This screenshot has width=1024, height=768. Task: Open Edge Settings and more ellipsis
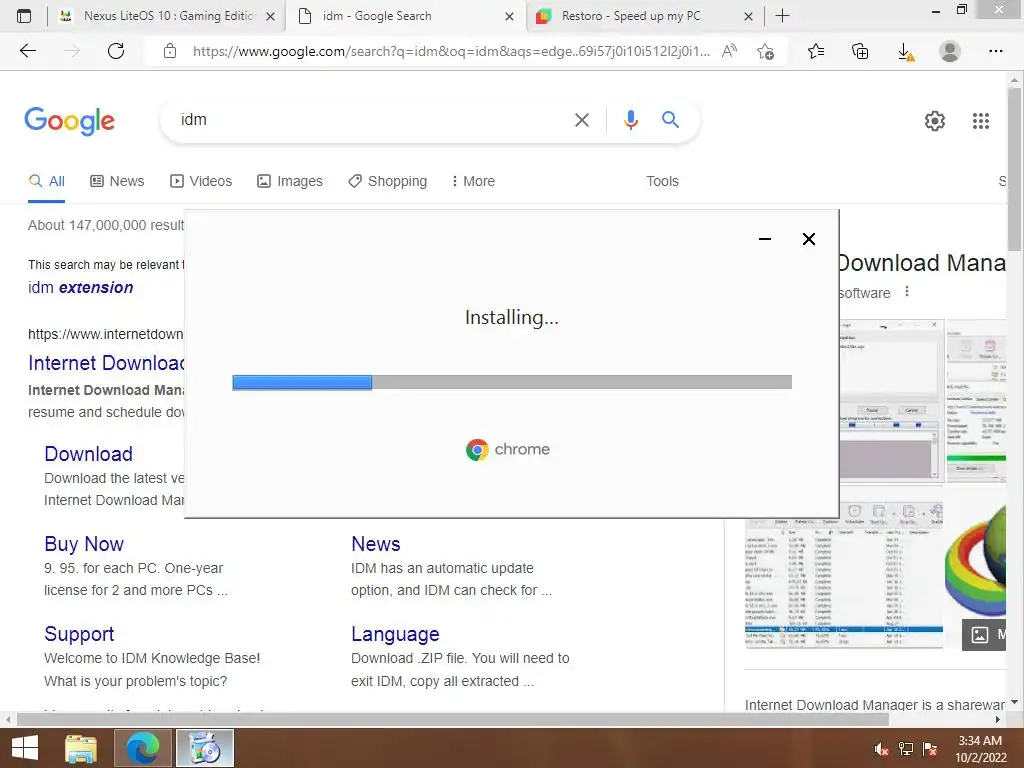coord(995,51)
